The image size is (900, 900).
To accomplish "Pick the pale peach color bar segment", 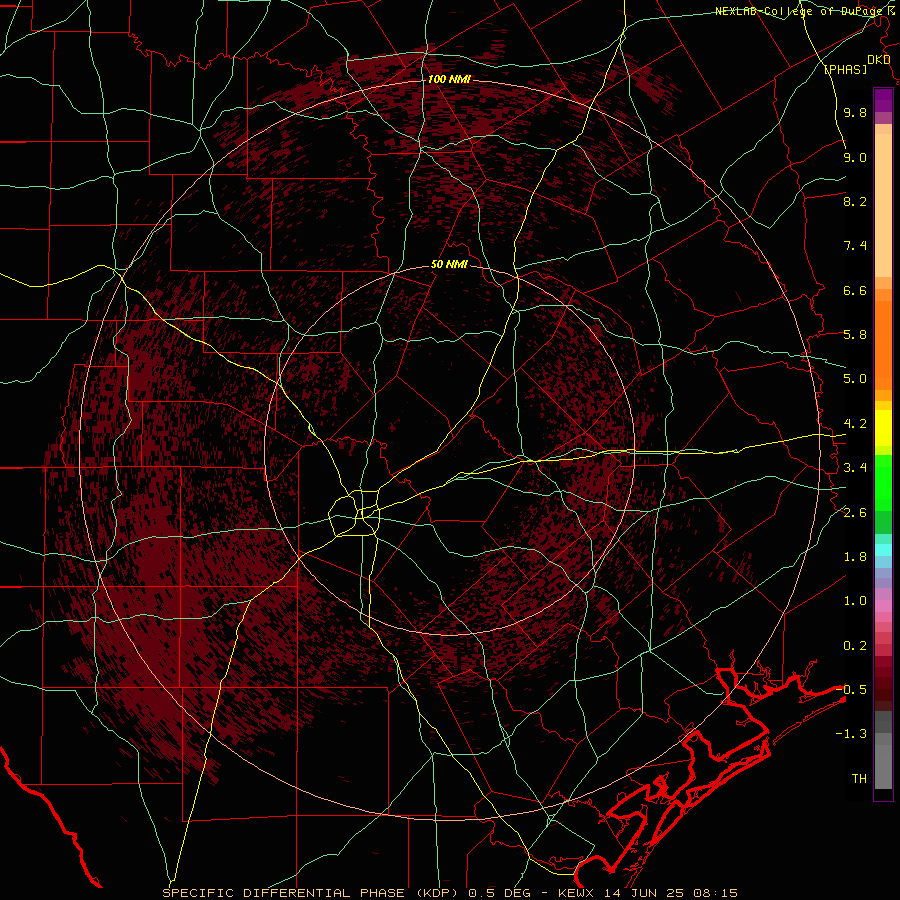I will tap(883, 207).
